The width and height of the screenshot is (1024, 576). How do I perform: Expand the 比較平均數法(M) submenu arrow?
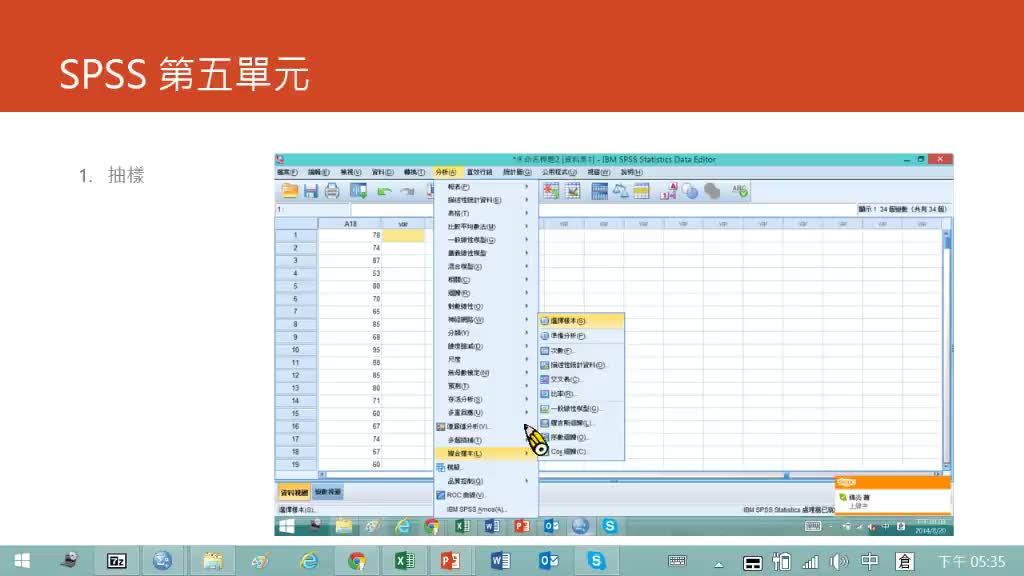[x=527, y=227]
